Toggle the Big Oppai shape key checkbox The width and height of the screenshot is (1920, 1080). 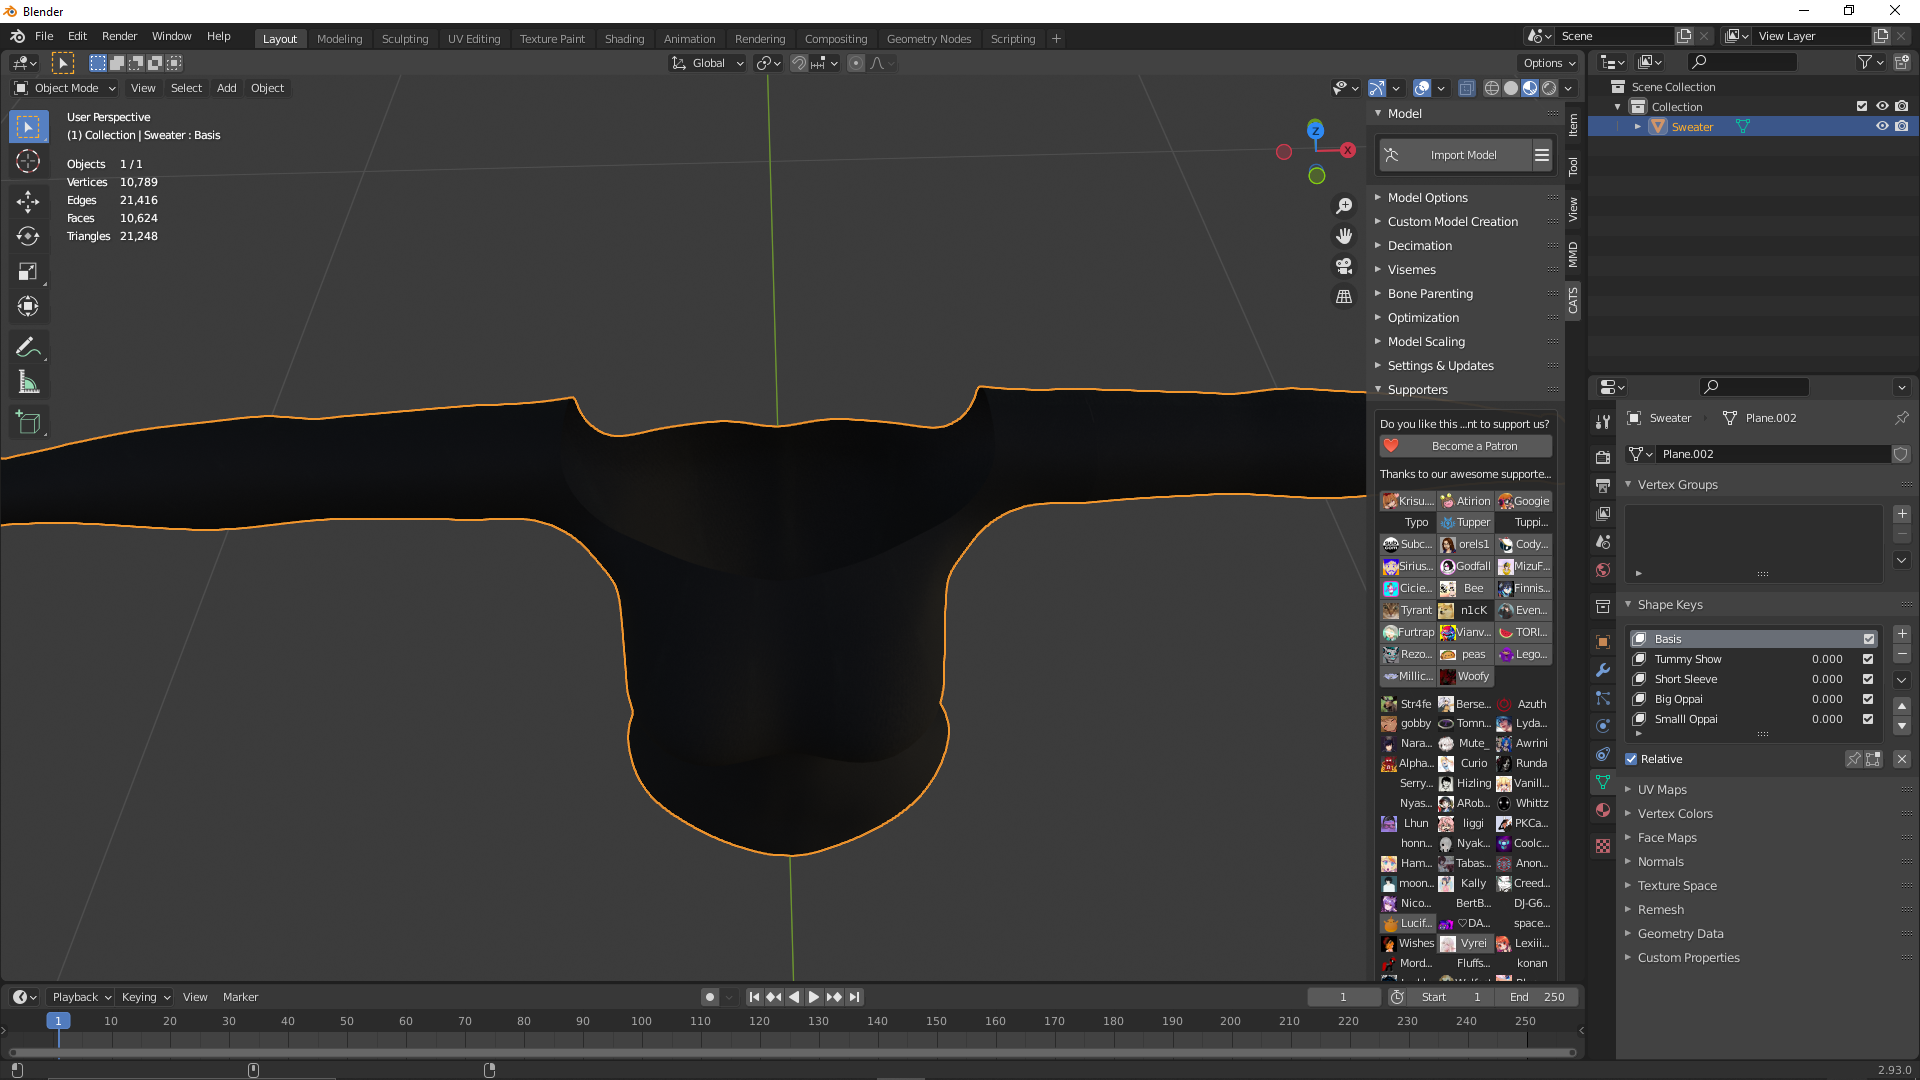[x=1868, y=699]
